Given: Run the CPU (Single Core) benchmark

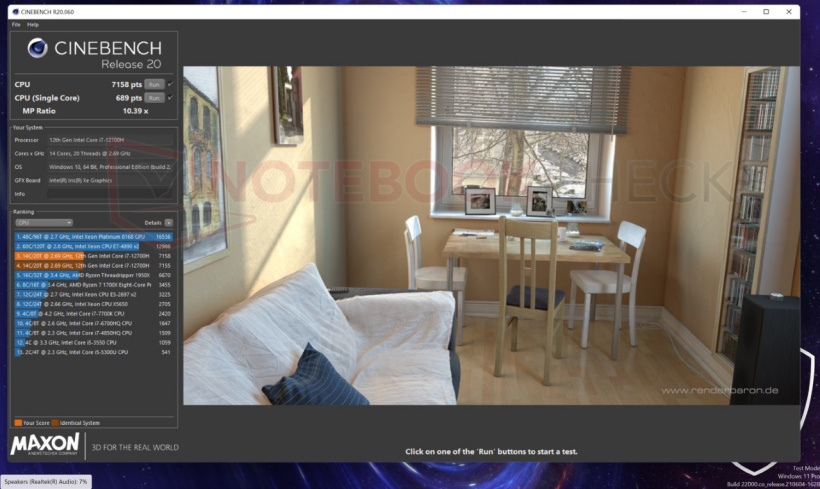Looking at the screenshot, I should click(x=154, y=98).
